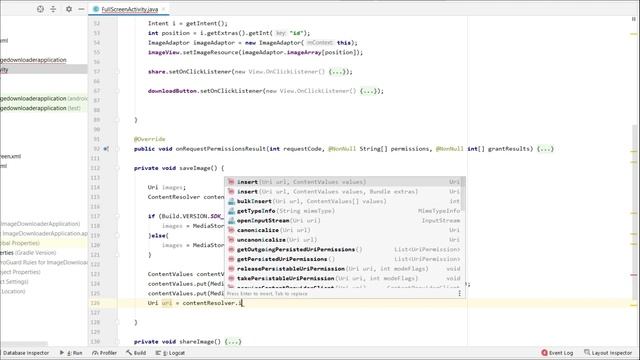Open the Layout Inspector
The height and width of the screenshot is (360, 640).
point(608,353)
